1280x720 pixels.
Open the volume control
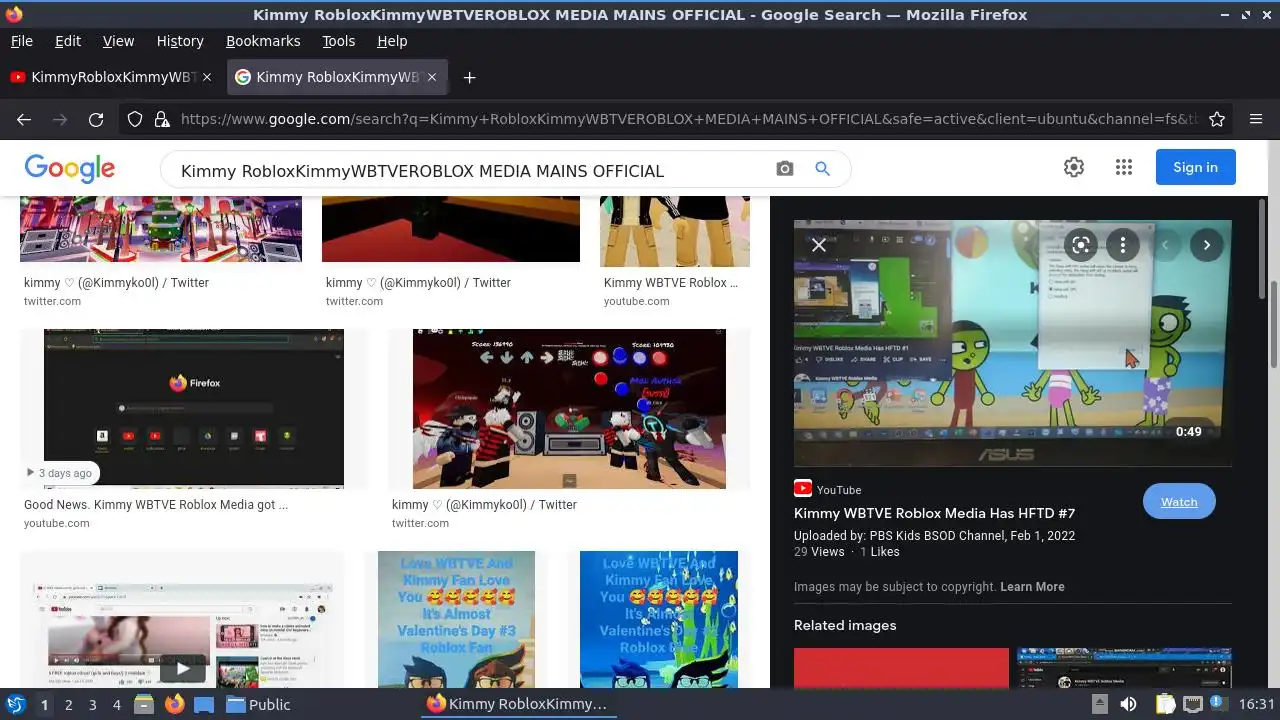pyautogui.click(x=1128, y=704)
